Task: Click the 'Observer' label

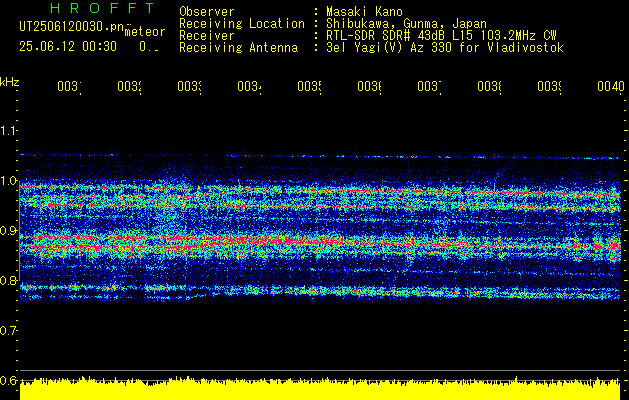Action: [207, 11]
